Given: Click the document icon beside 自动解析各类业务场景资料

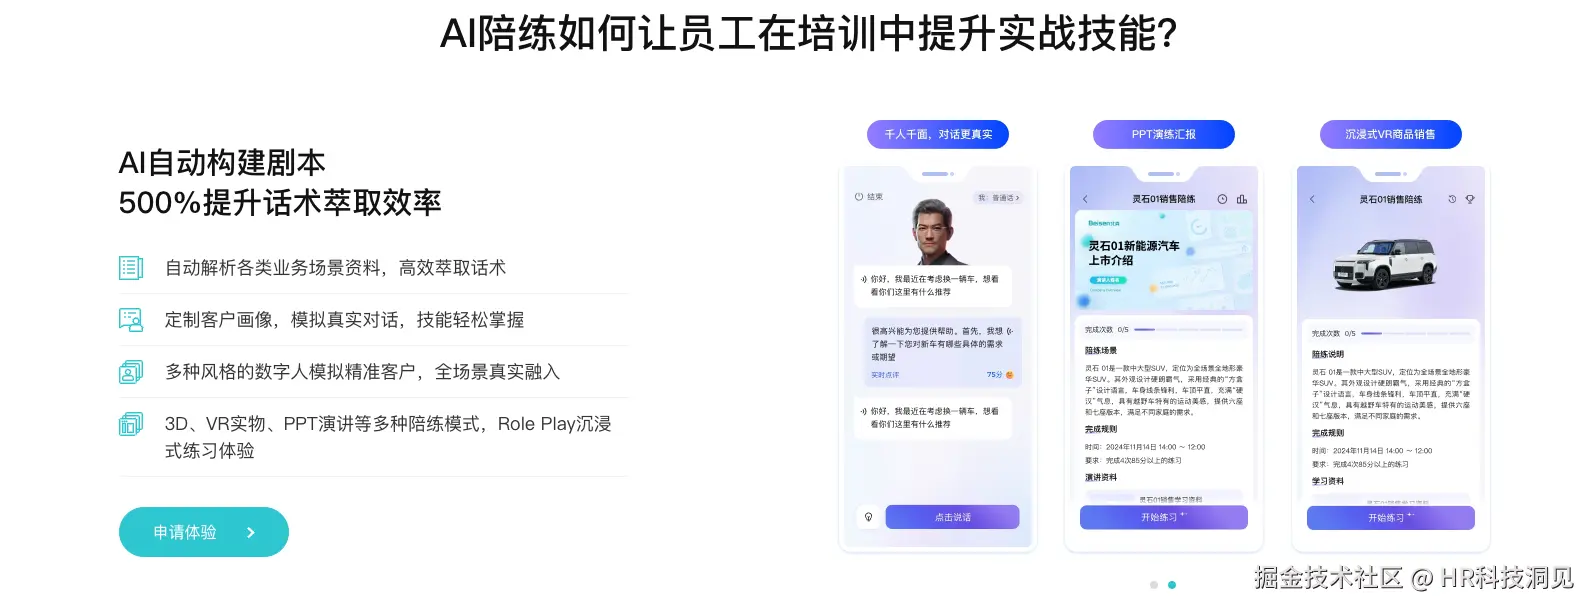Looking at the screenshot, I should point(131,267).
